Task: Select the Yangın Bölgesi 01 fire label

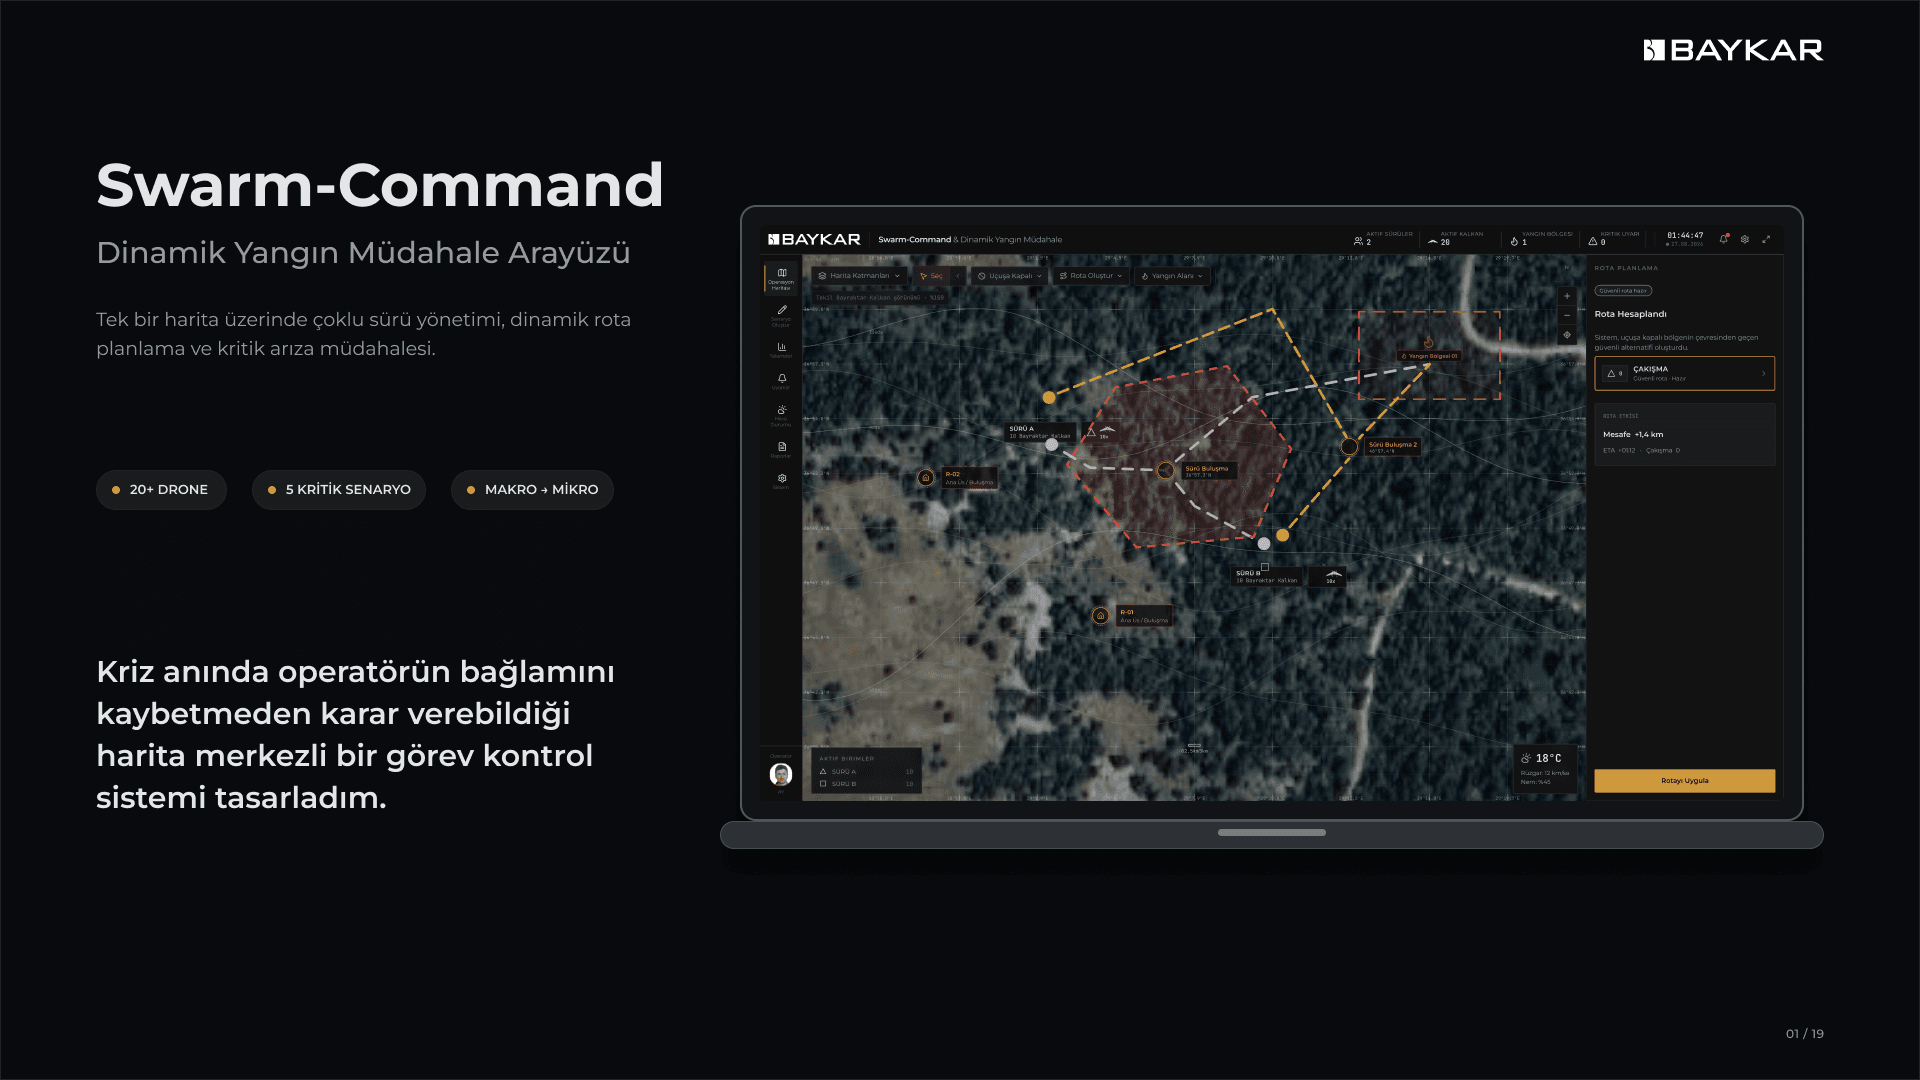Action: click(x=1429, y=356)
